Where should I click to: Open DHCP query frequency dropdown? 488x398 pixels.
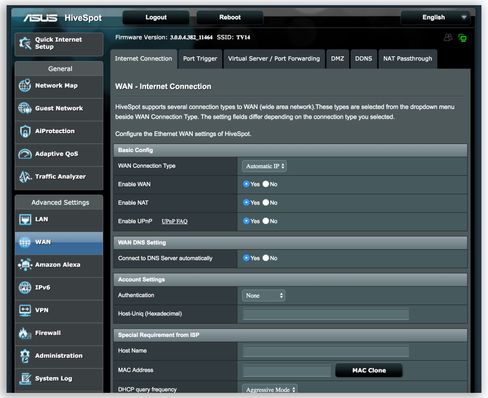click(269, 389)
